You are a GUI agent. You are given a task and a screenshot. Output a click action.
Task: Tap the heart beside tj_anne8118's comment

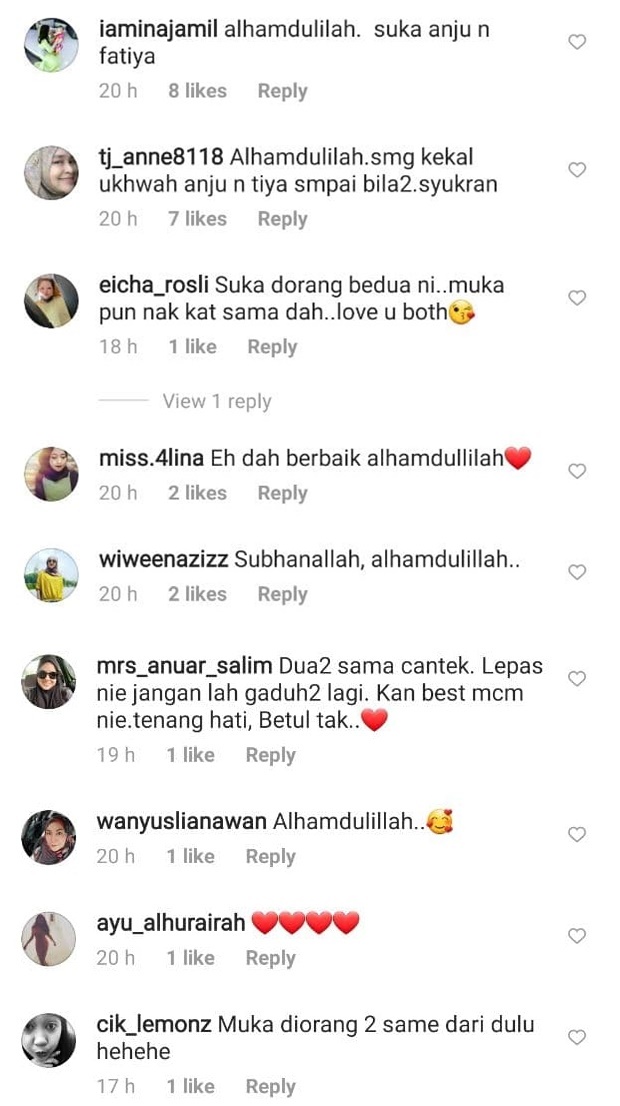point(577,170)
